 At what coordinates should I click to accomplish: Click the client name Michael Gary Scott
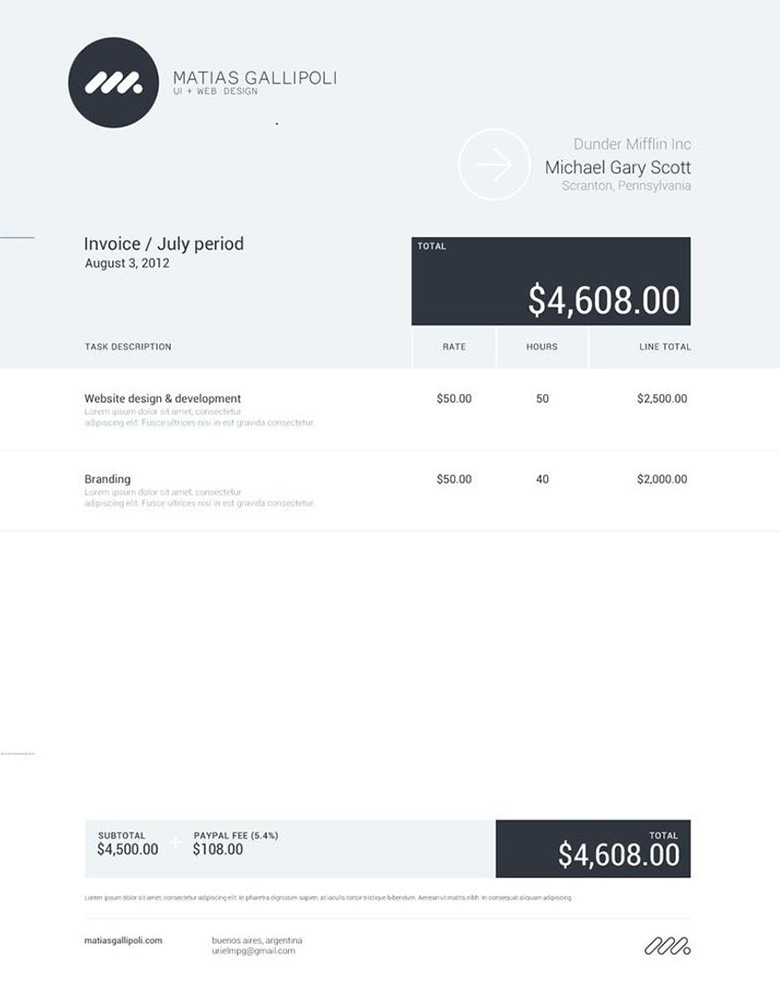click(617, 167)
